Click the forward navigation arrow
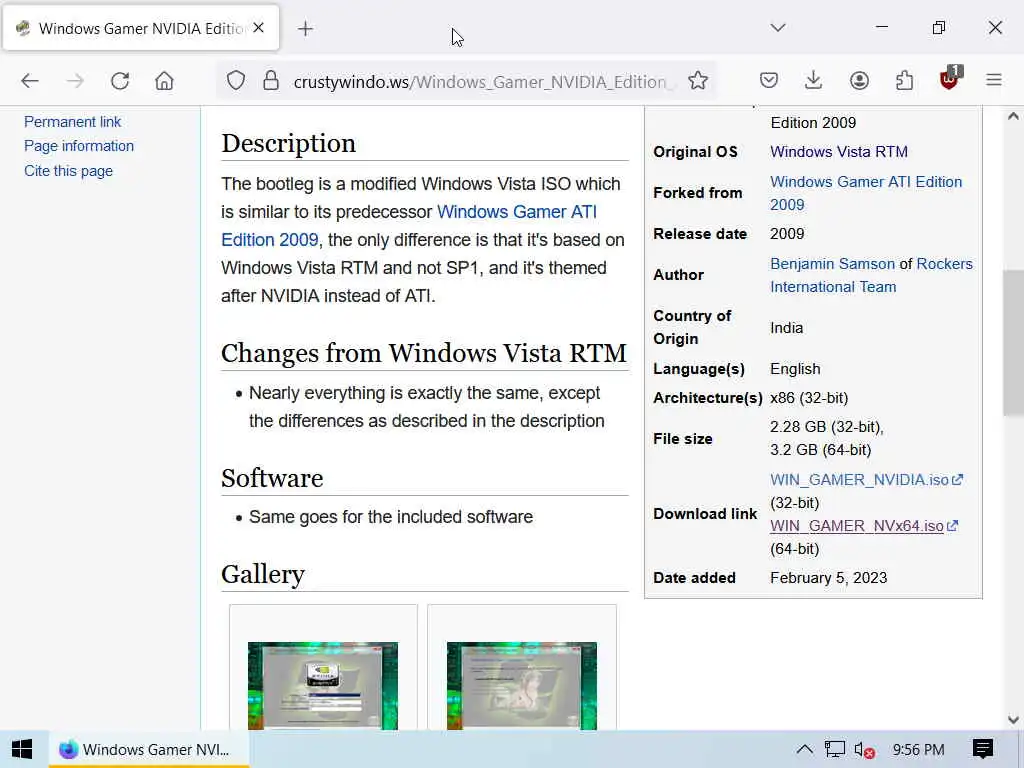The width and height of the screenshot is (1024, 768). [x=75, y=81]
